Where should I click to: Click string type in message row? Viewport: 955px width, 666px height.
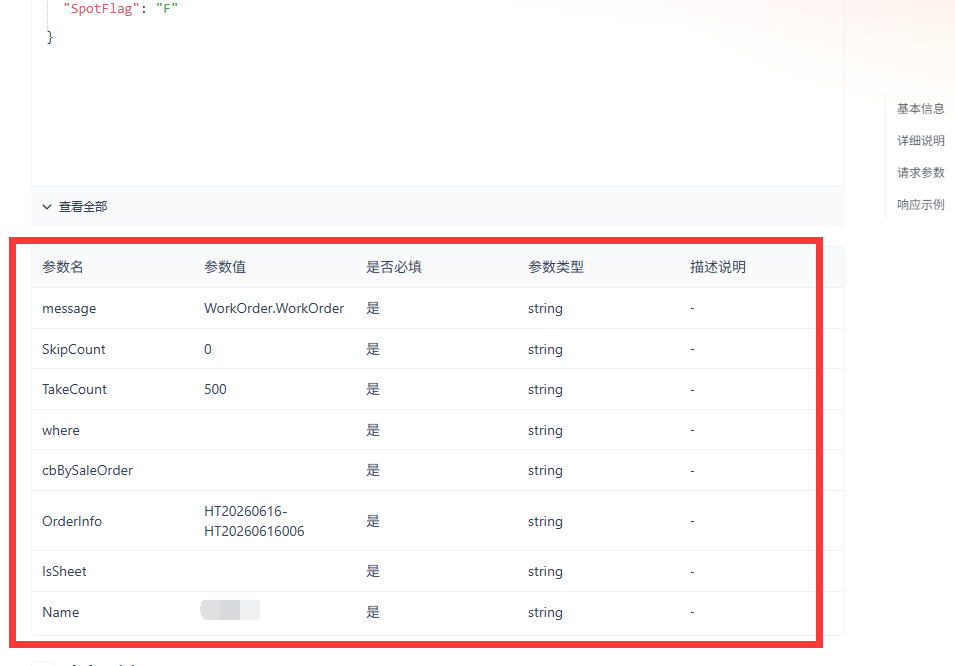[x=545, y=308]
